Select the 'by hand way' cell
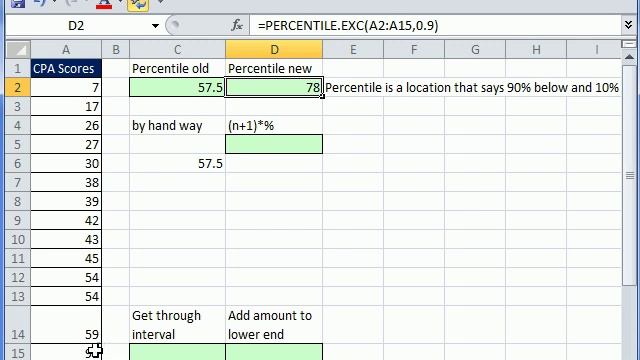Screen dimensions: 640x360 pos(177,125)
